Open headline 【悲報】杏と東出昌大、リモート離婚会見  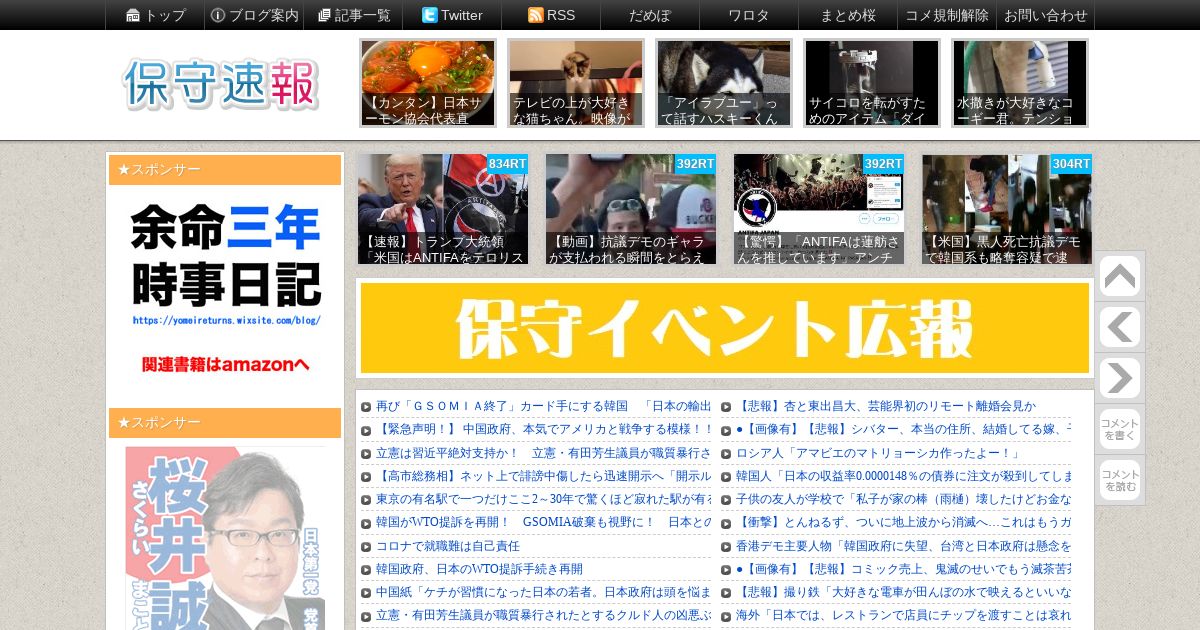886,406
